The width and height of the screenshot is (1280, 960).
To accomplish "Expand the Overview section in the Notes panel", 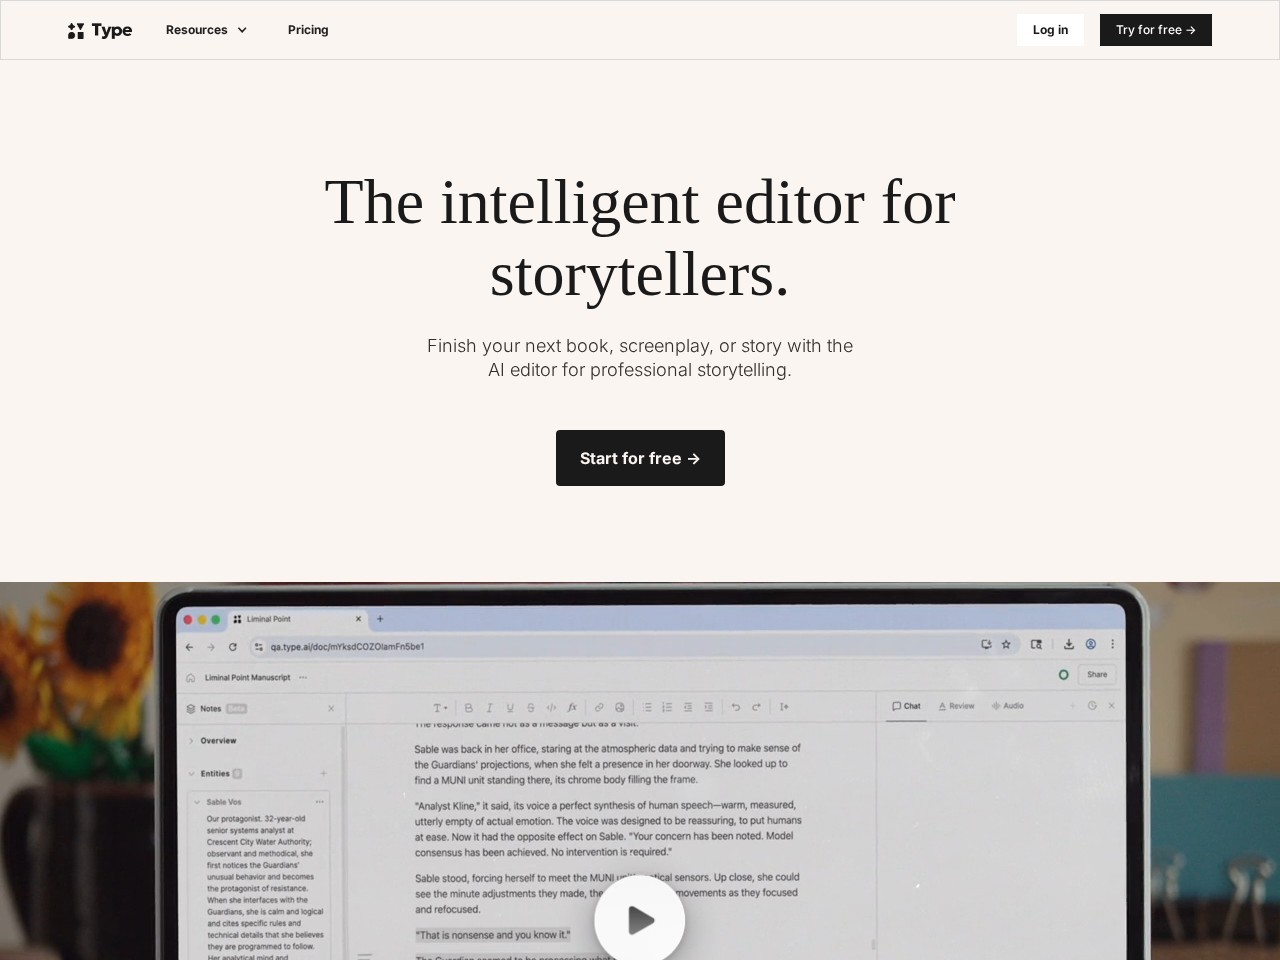I will (212, 741).
